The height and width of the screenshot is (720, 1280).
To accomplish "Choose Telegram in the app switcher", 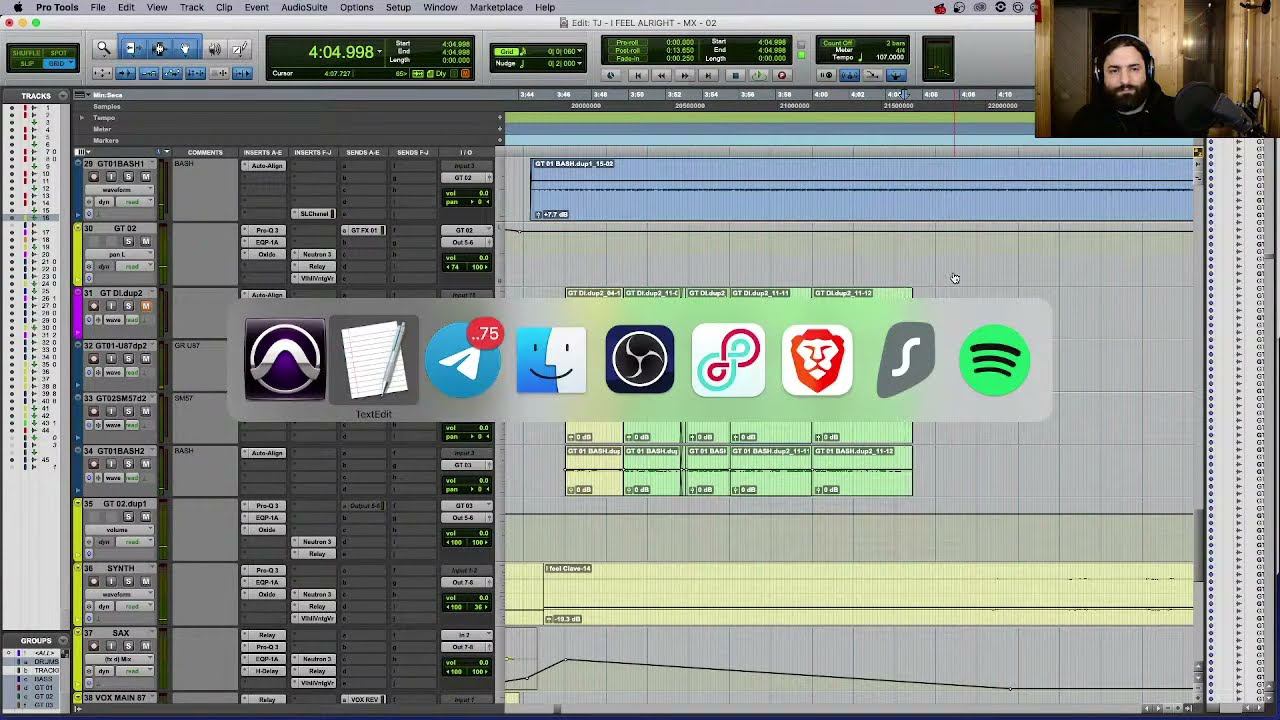I will point(462,359).
